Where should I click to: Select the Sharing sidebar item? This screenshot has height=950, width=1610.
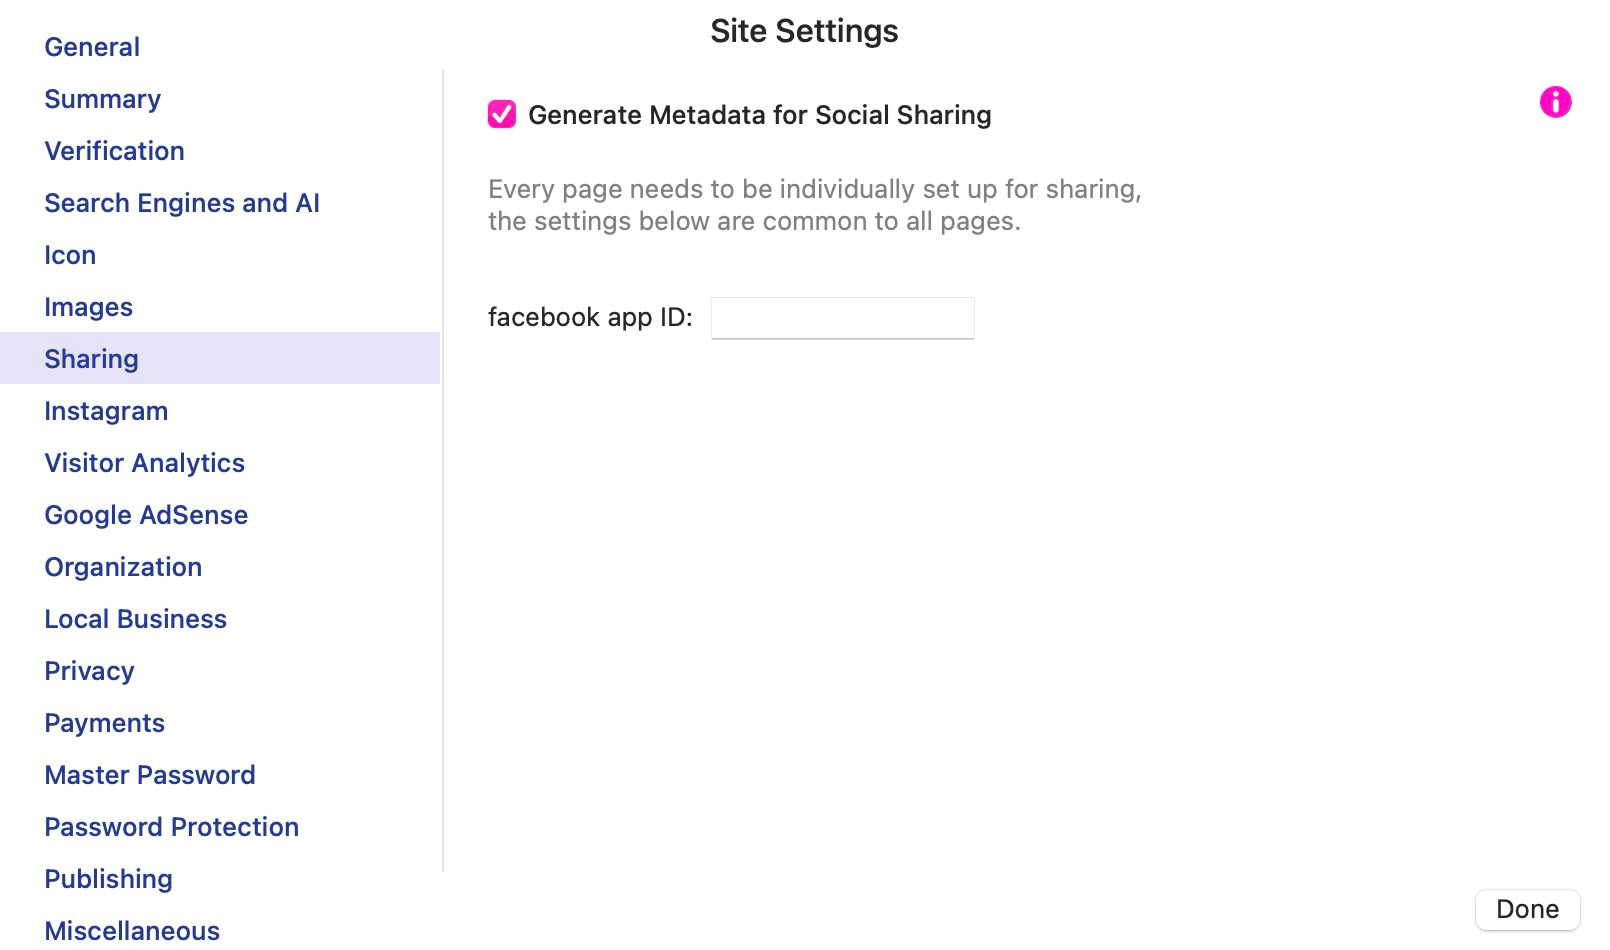(x=91, y=359)
